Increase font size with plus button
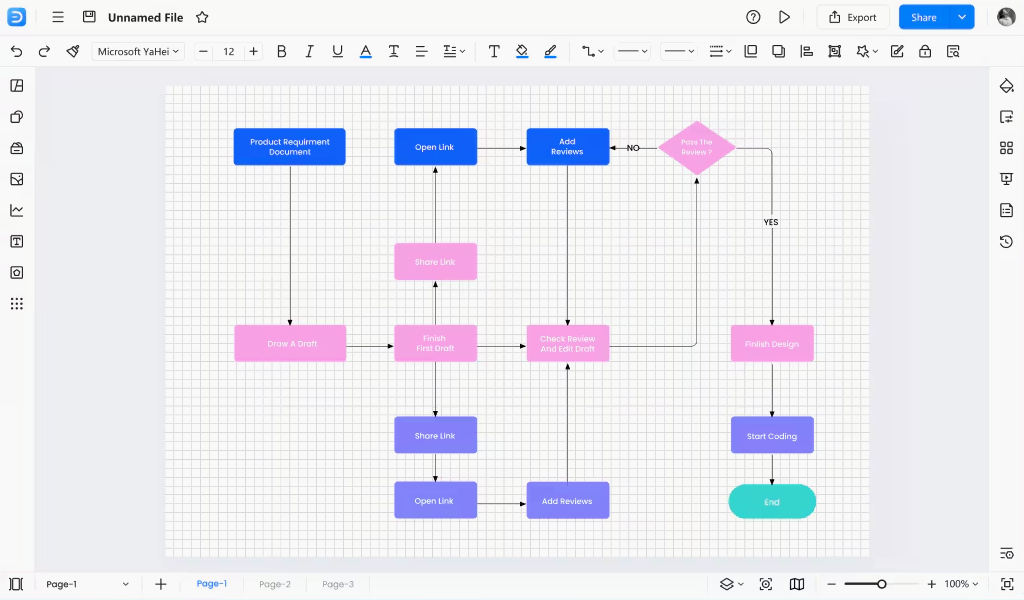 point(253,52)
